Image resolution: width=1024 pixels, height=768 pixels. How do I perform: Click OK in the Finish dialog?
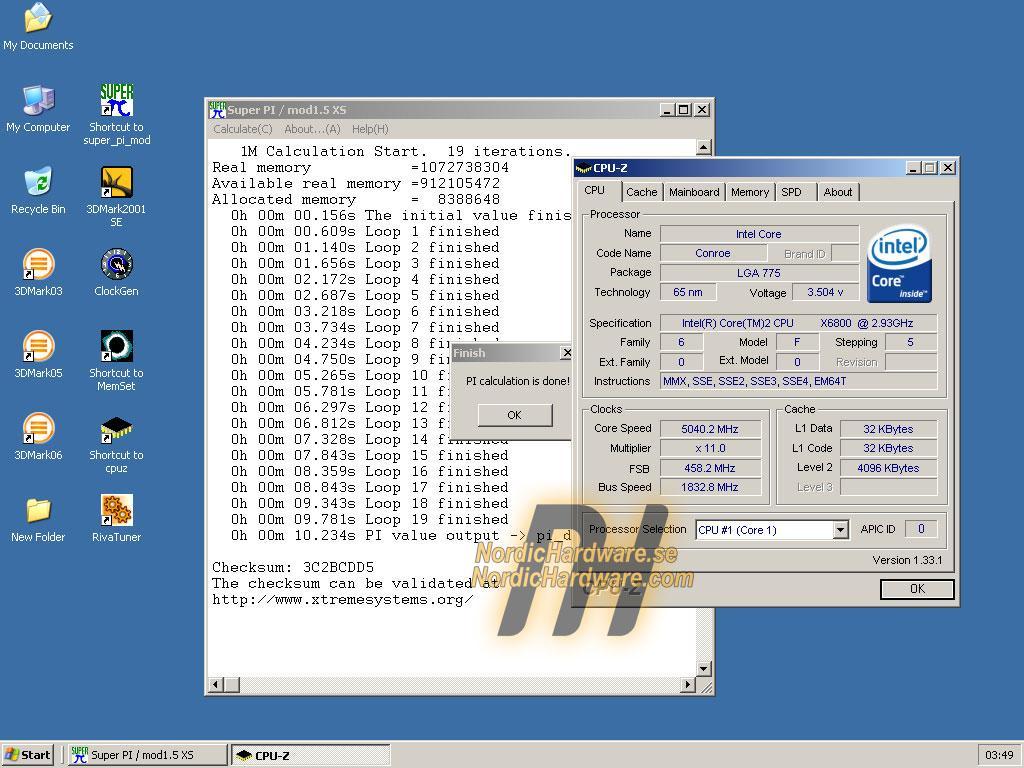pyautogui.click(x=515, y=415)
